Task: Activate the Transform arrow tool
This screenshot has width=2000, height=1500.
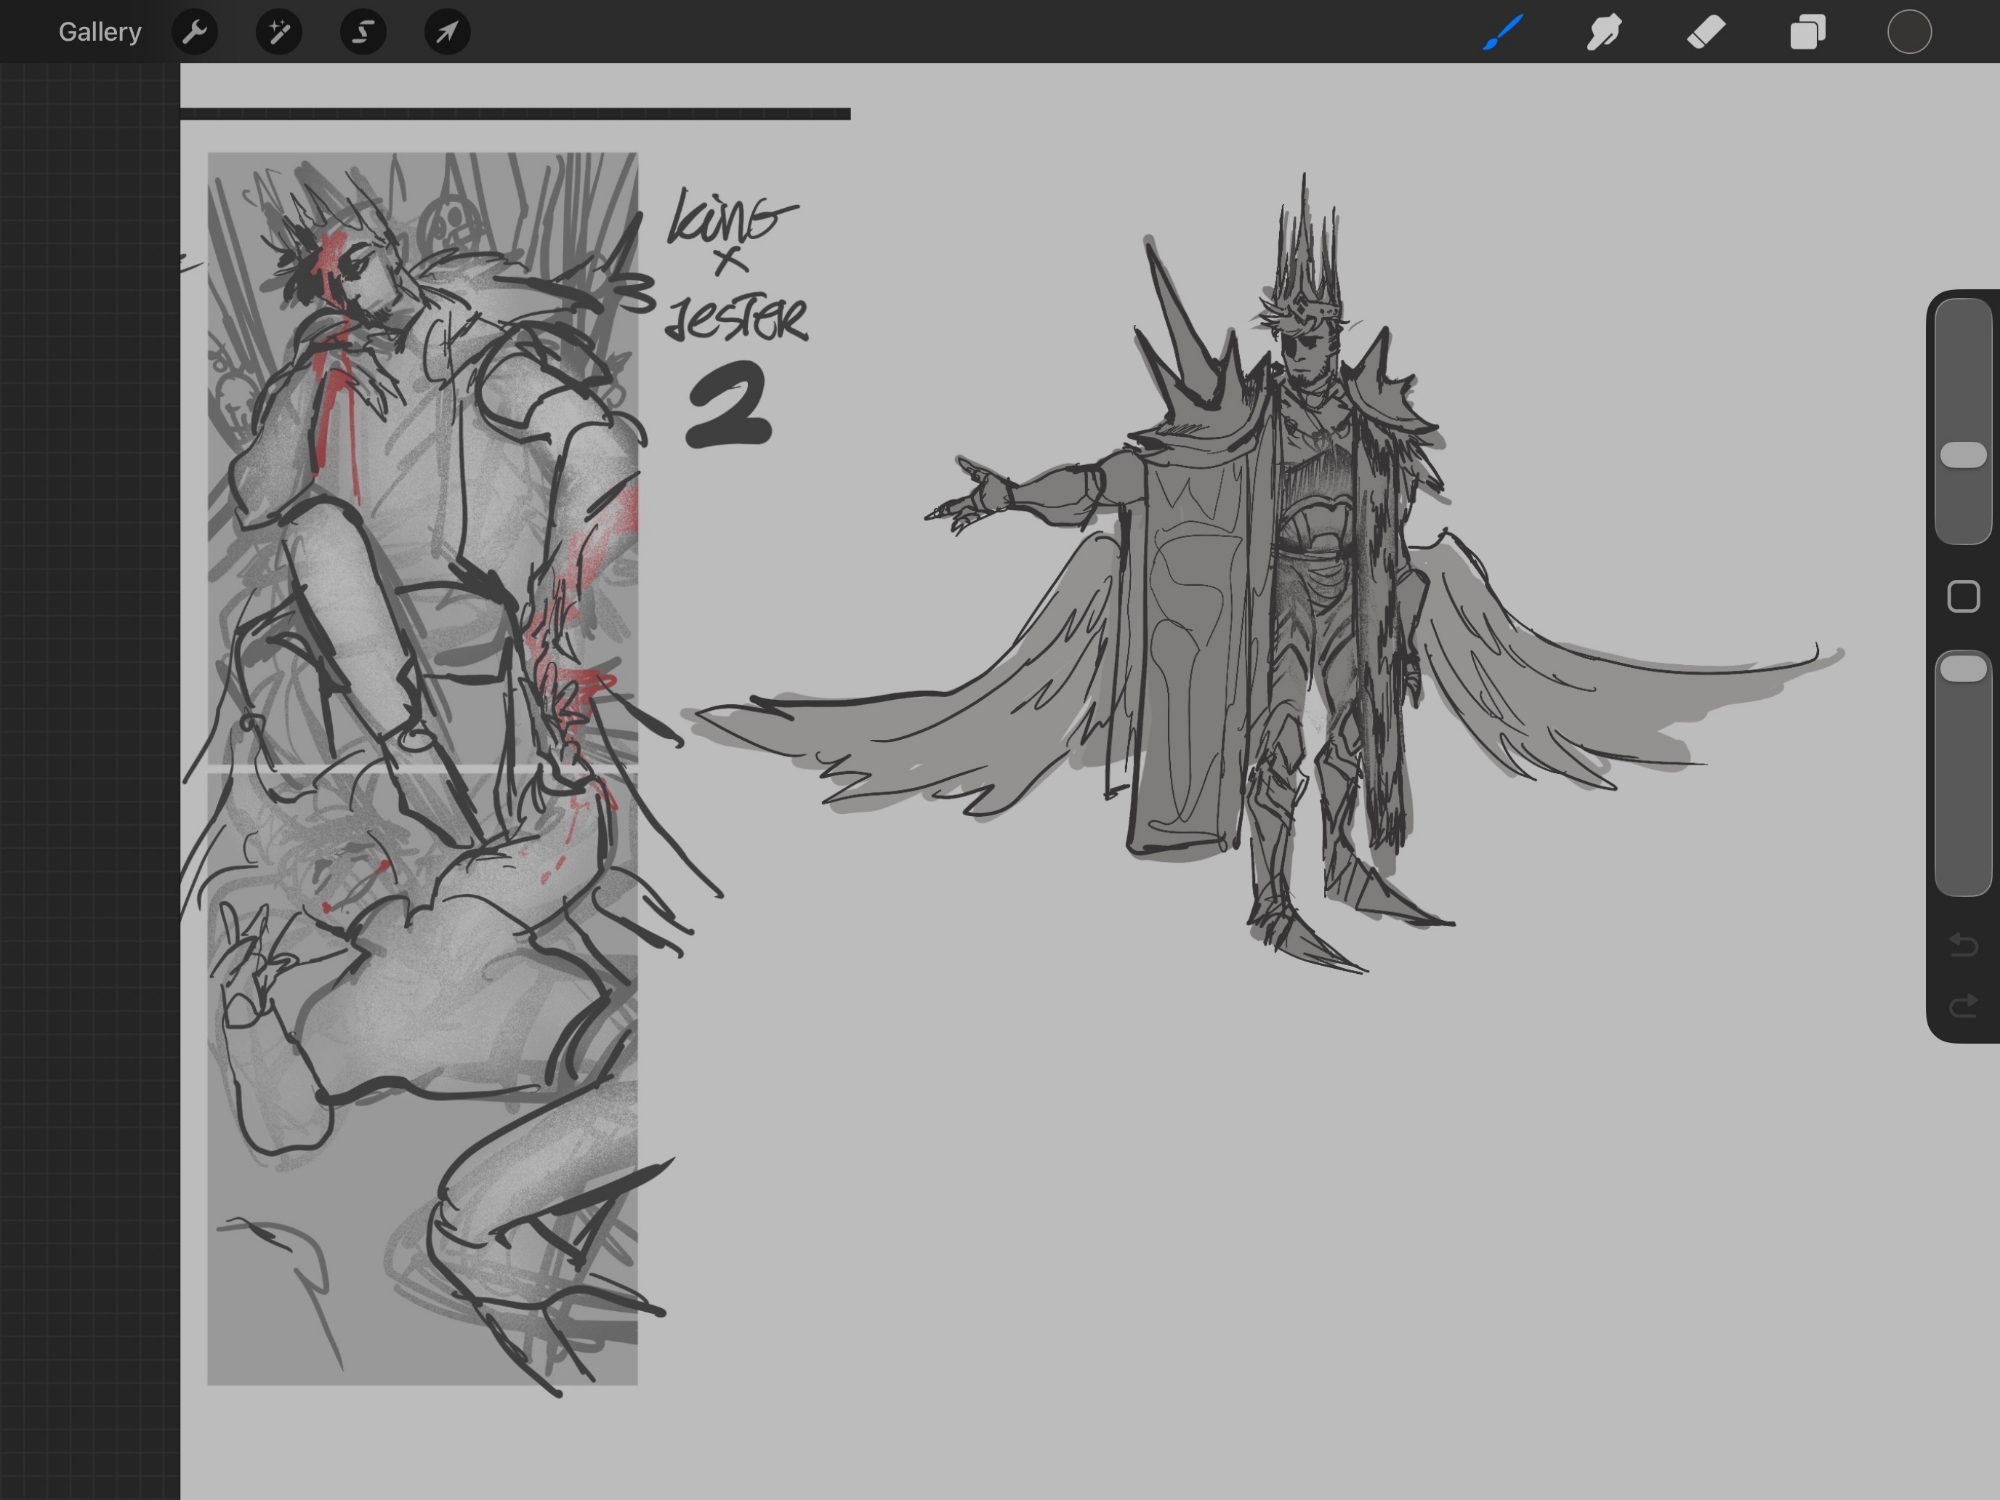Action: [x=447, y=32]
